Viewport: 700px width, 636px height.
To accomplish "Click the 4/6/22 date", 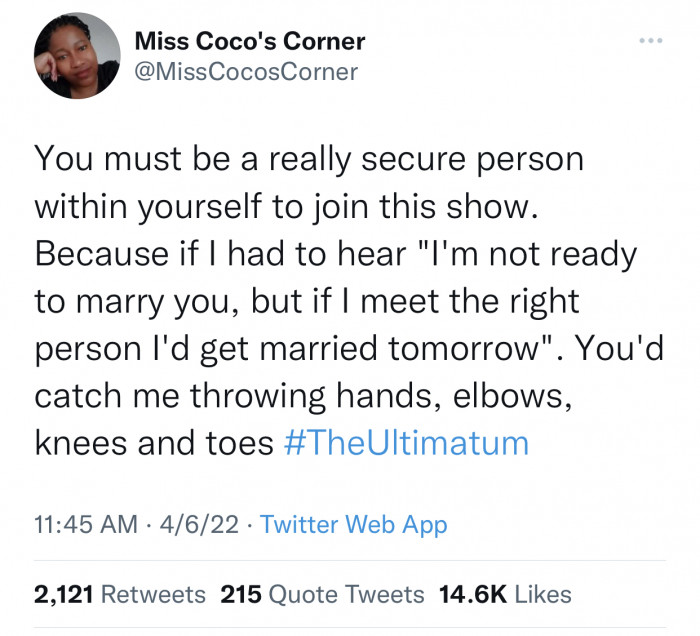I will coord(199,524).
